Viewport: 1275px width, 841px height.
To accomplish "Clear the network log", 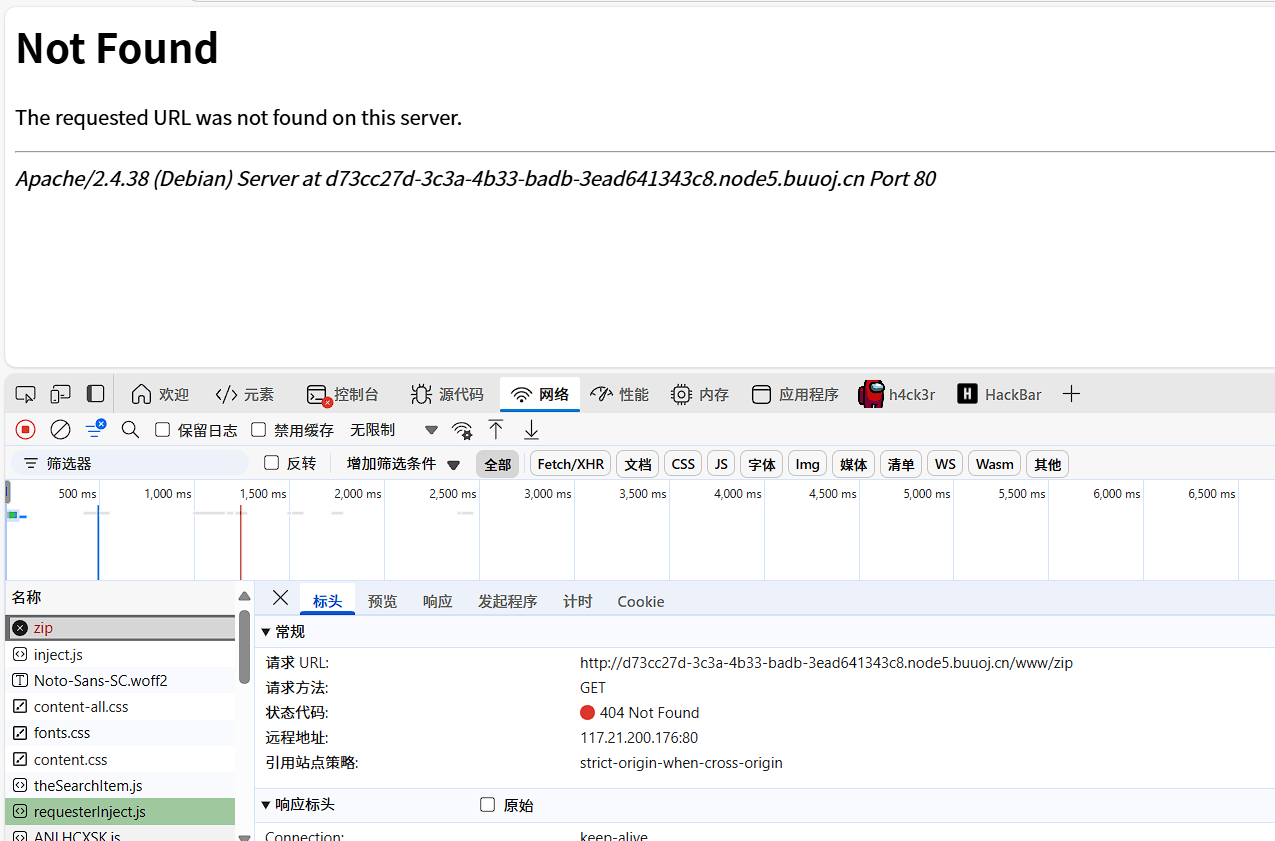I will [61, 430].
